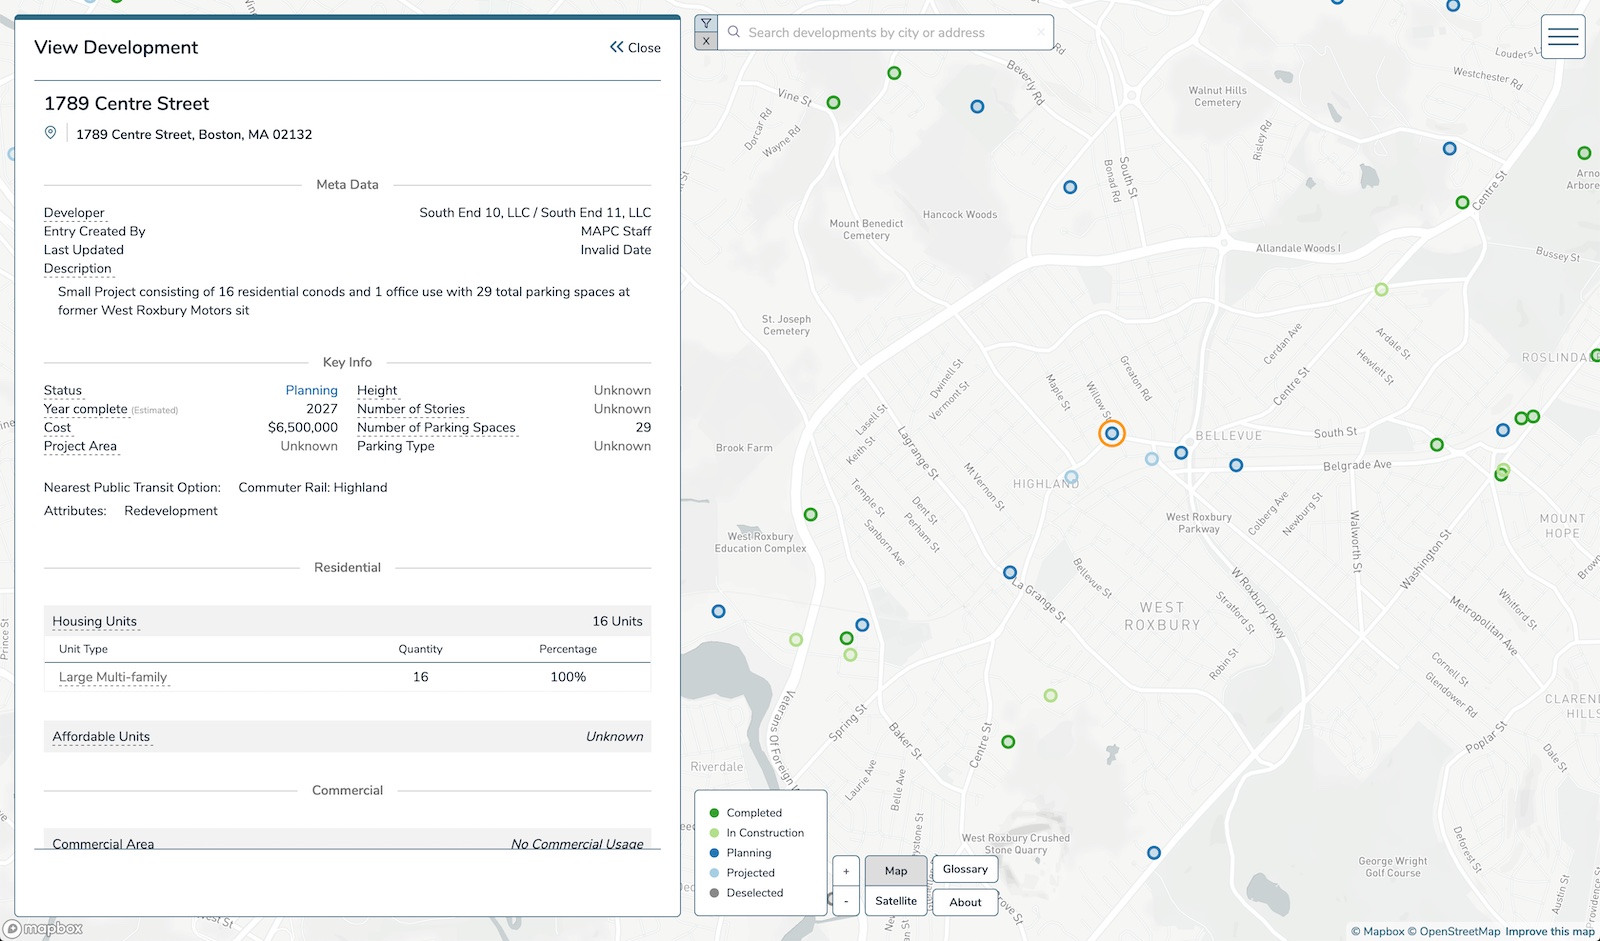The image size is (1600, 941).
Task: Click the orange-highlighted marker near Willow St
Action: click(x=1111, y=433)
